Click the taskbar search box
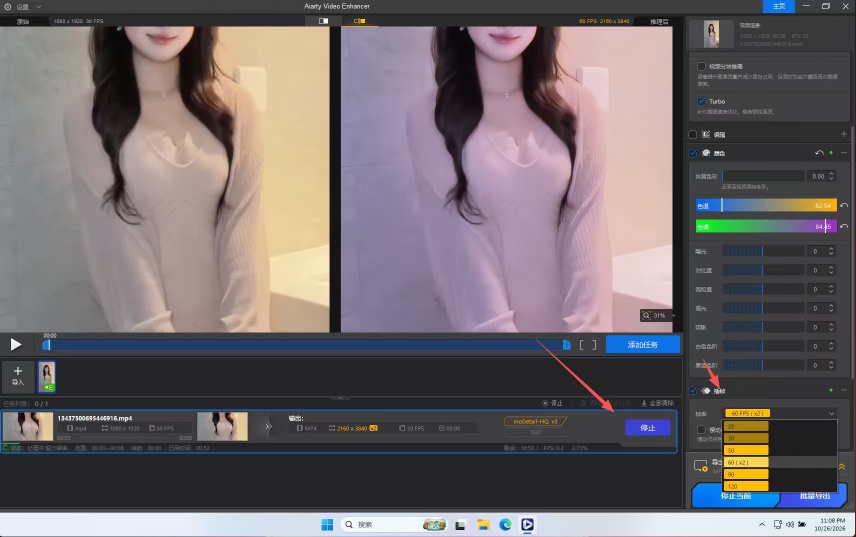 (393, 524)
